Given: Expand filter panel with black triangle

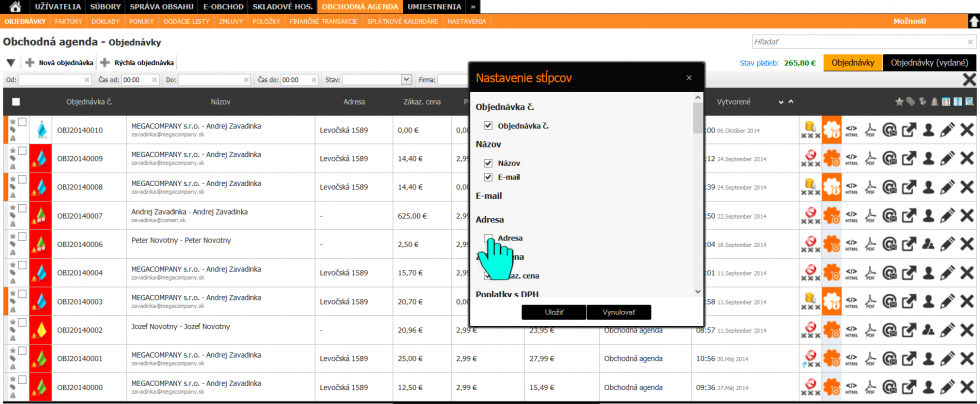Looking at the screenshot, I should click(x=10, y=62).
